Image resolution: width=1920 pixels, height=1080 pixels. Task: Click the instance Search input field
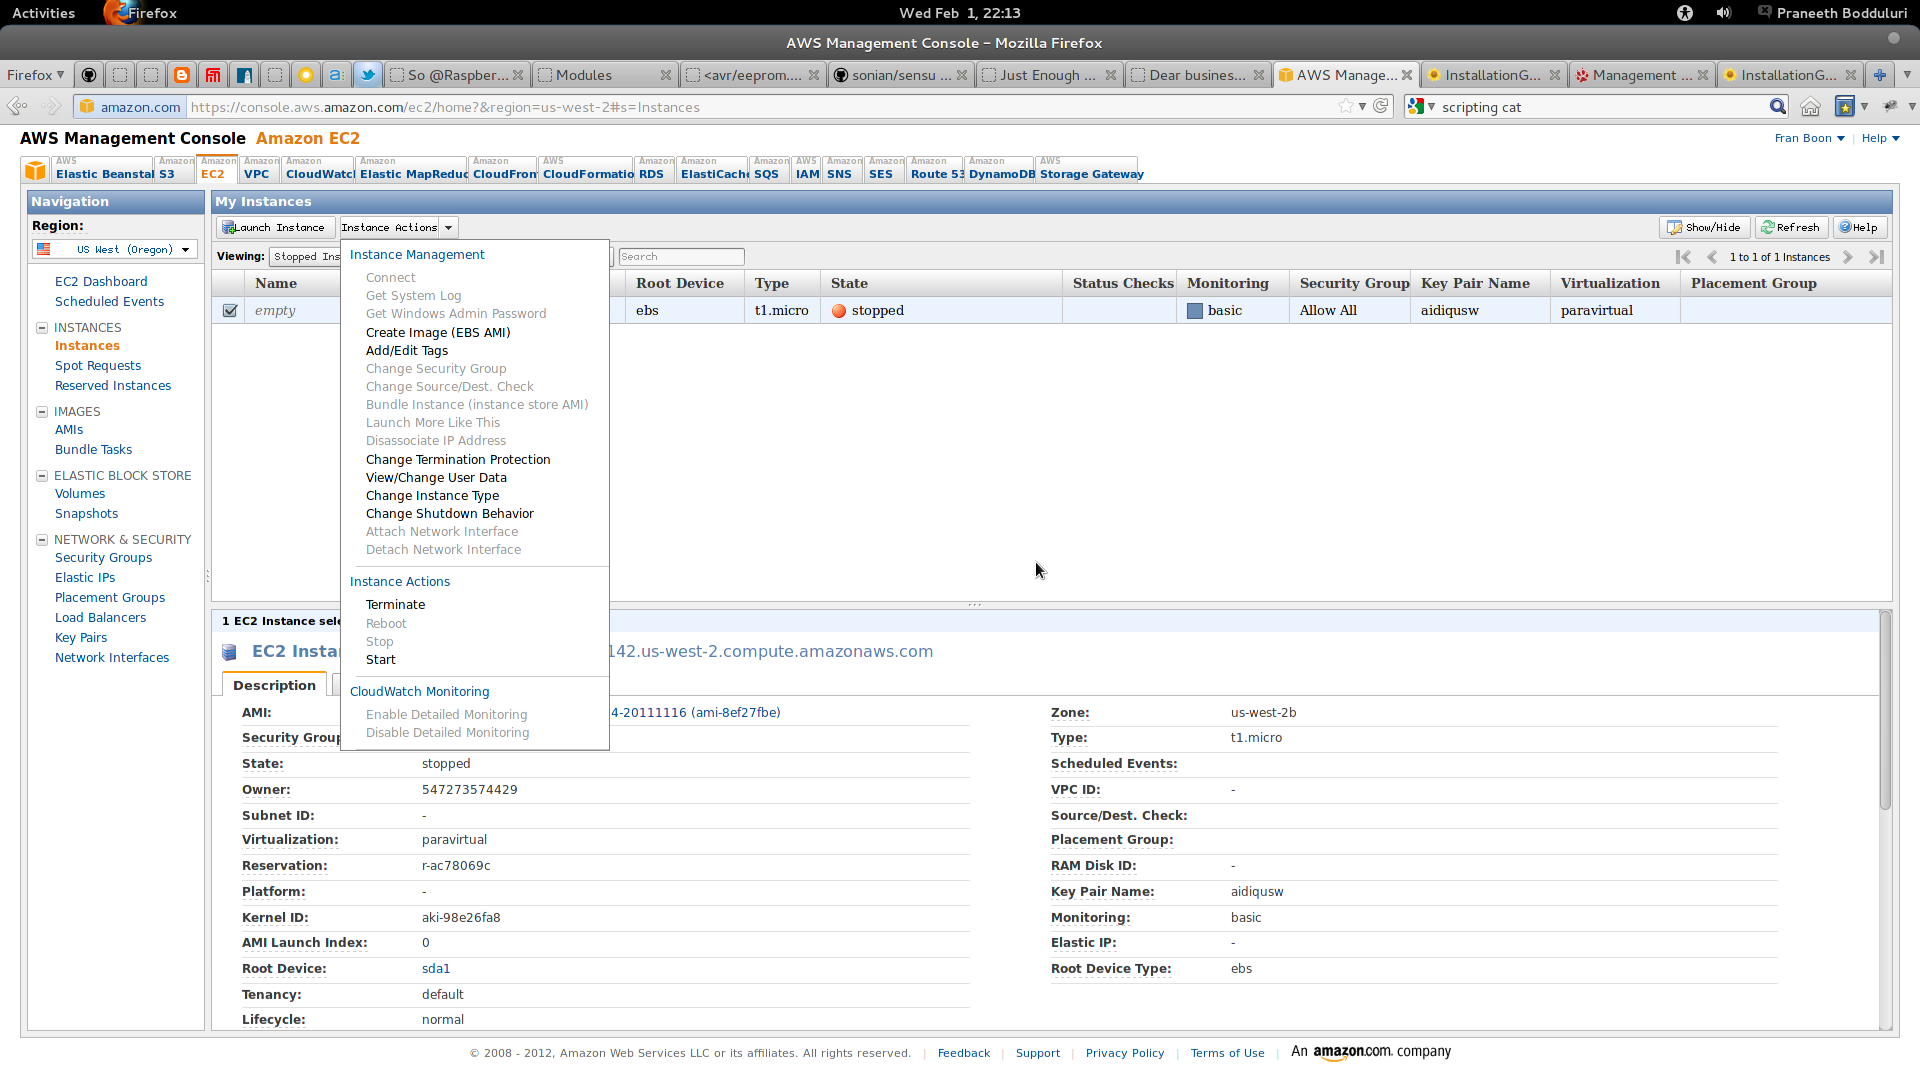point(680,257)
